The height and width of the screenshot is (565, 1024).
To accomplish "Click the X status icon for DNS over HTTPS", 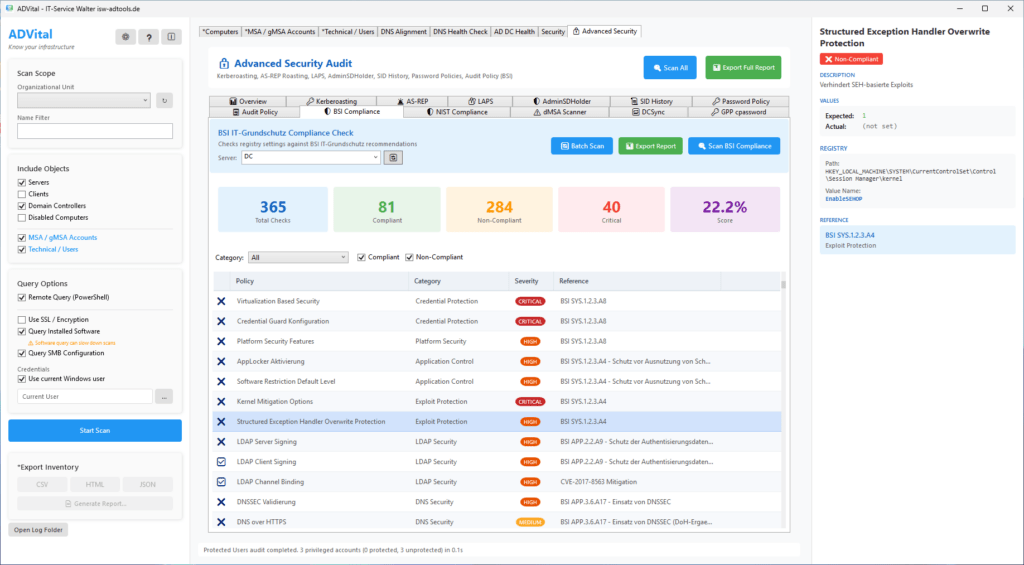I will (x=221, y=522).
